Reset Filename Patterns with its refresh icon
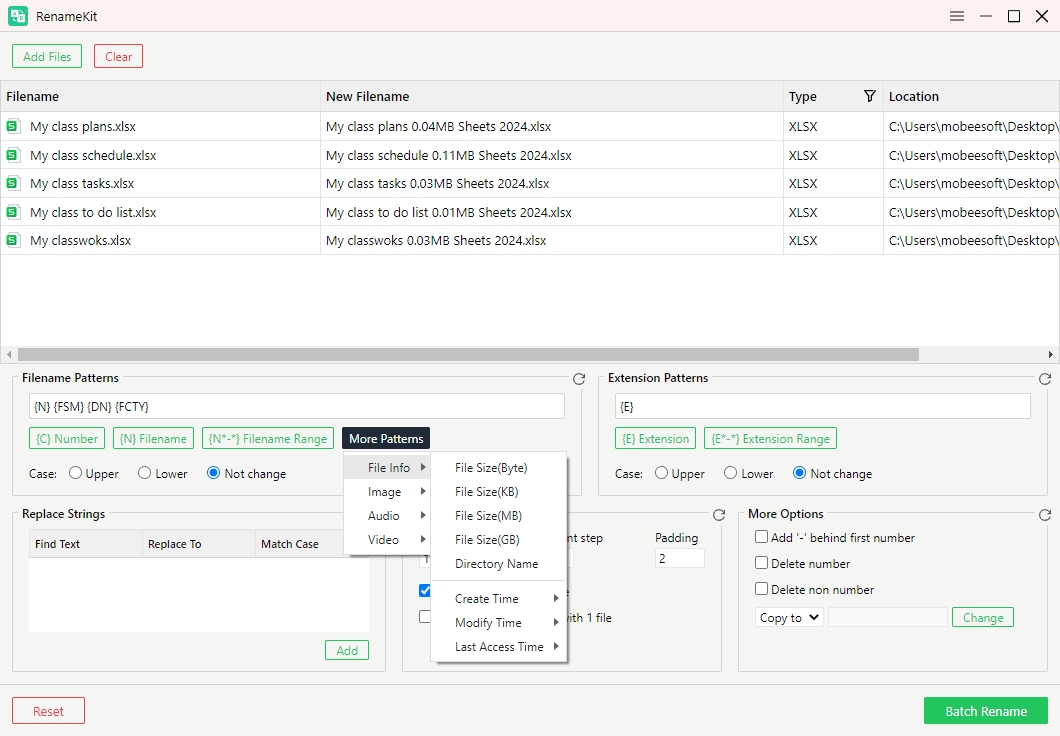This screenshot has width=1060, height=736. click(x=579, y=379)
